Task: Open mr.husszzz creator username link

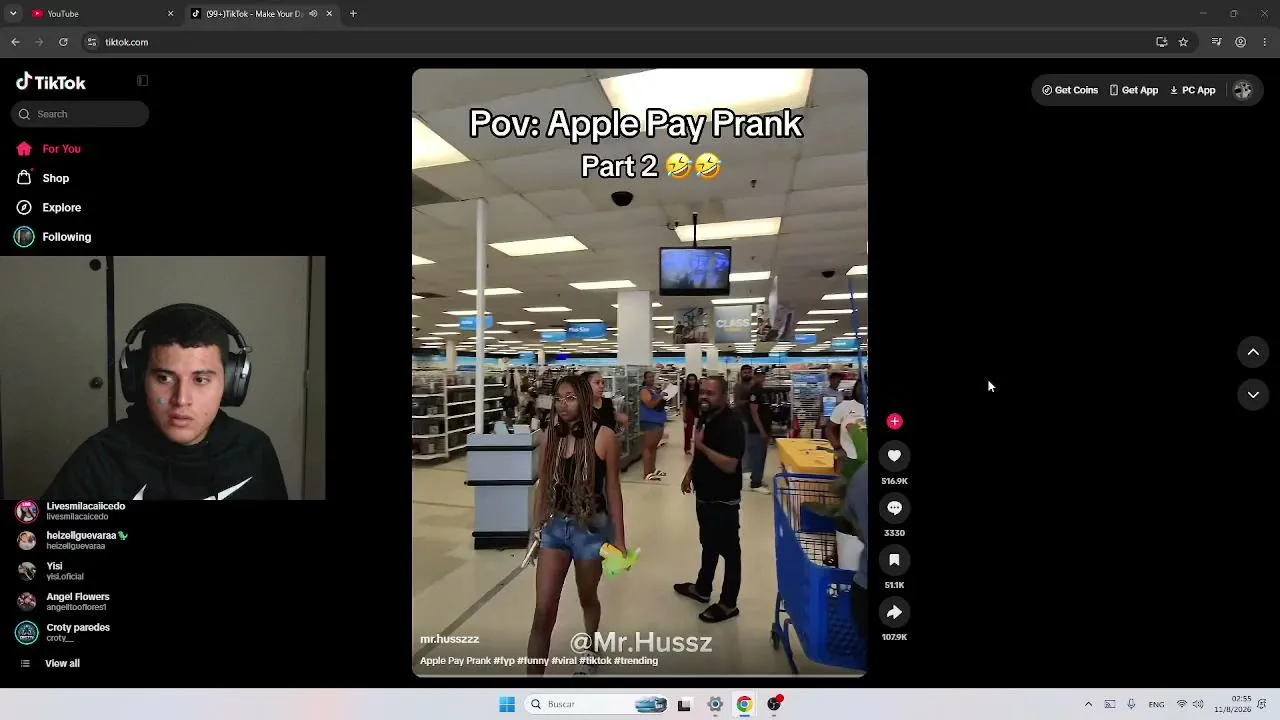Action: [x=449, y=639]
